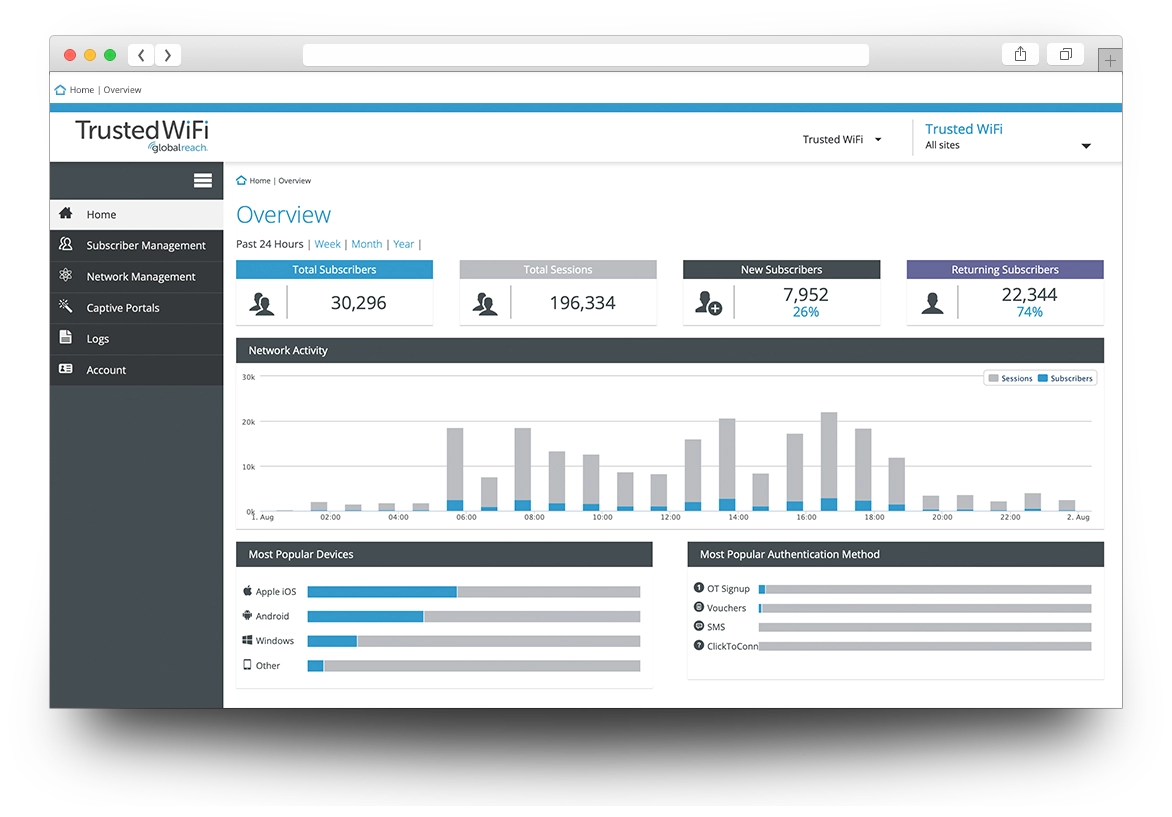Toggle Subscribers series in chart legend

[x=1065, y=378]
